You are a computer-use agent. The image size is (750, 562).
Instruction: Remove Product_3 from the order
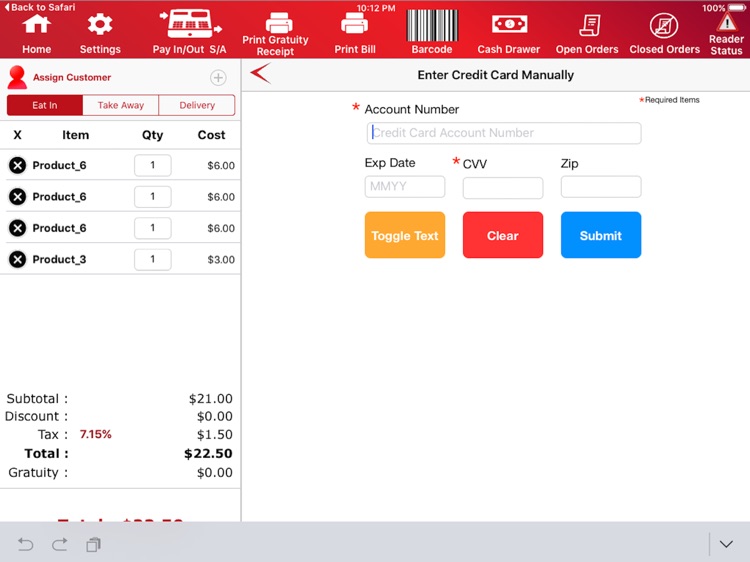click(x=18, y=259)
